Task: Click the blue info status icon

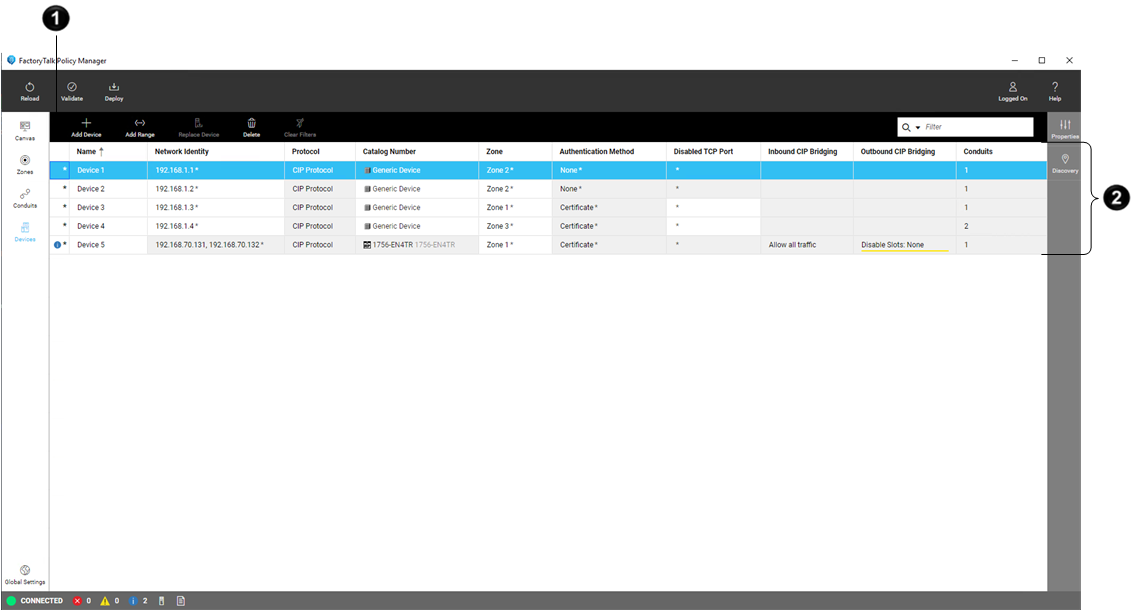Action: [x=134, y=601]
